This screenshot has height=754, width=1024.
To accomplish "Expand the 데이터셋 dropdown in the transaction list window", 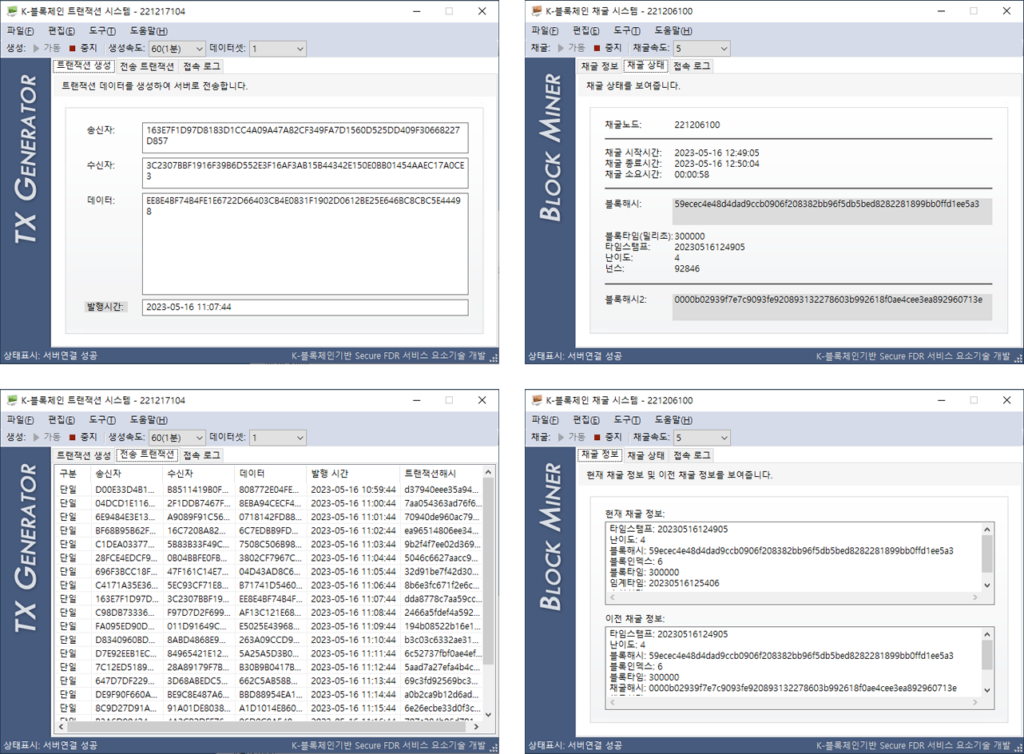I will tap(277, 438).
